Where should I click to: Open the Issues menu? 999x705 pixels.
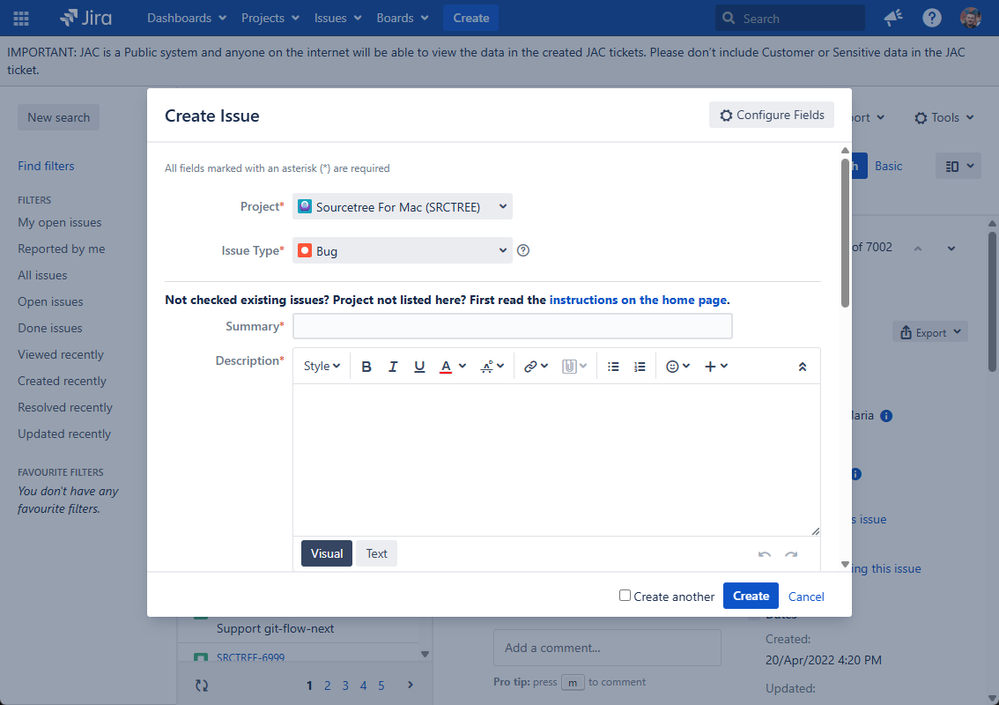pyautogui.click(x=338, y=18)
